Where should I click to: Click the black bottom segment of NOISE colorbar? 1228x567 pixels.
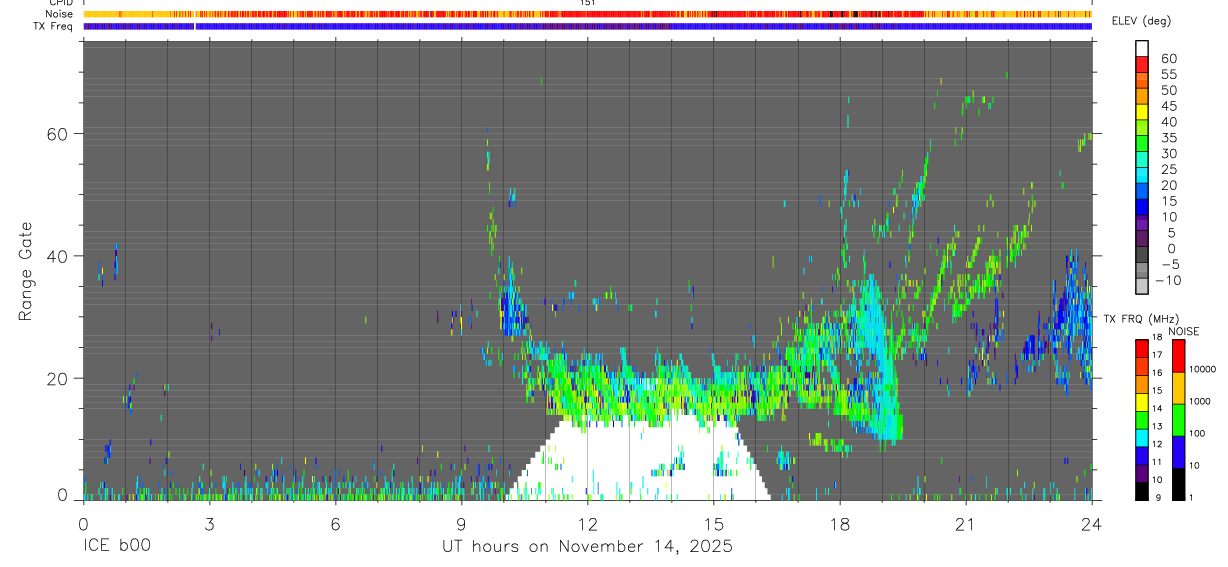coord(1178,483)
